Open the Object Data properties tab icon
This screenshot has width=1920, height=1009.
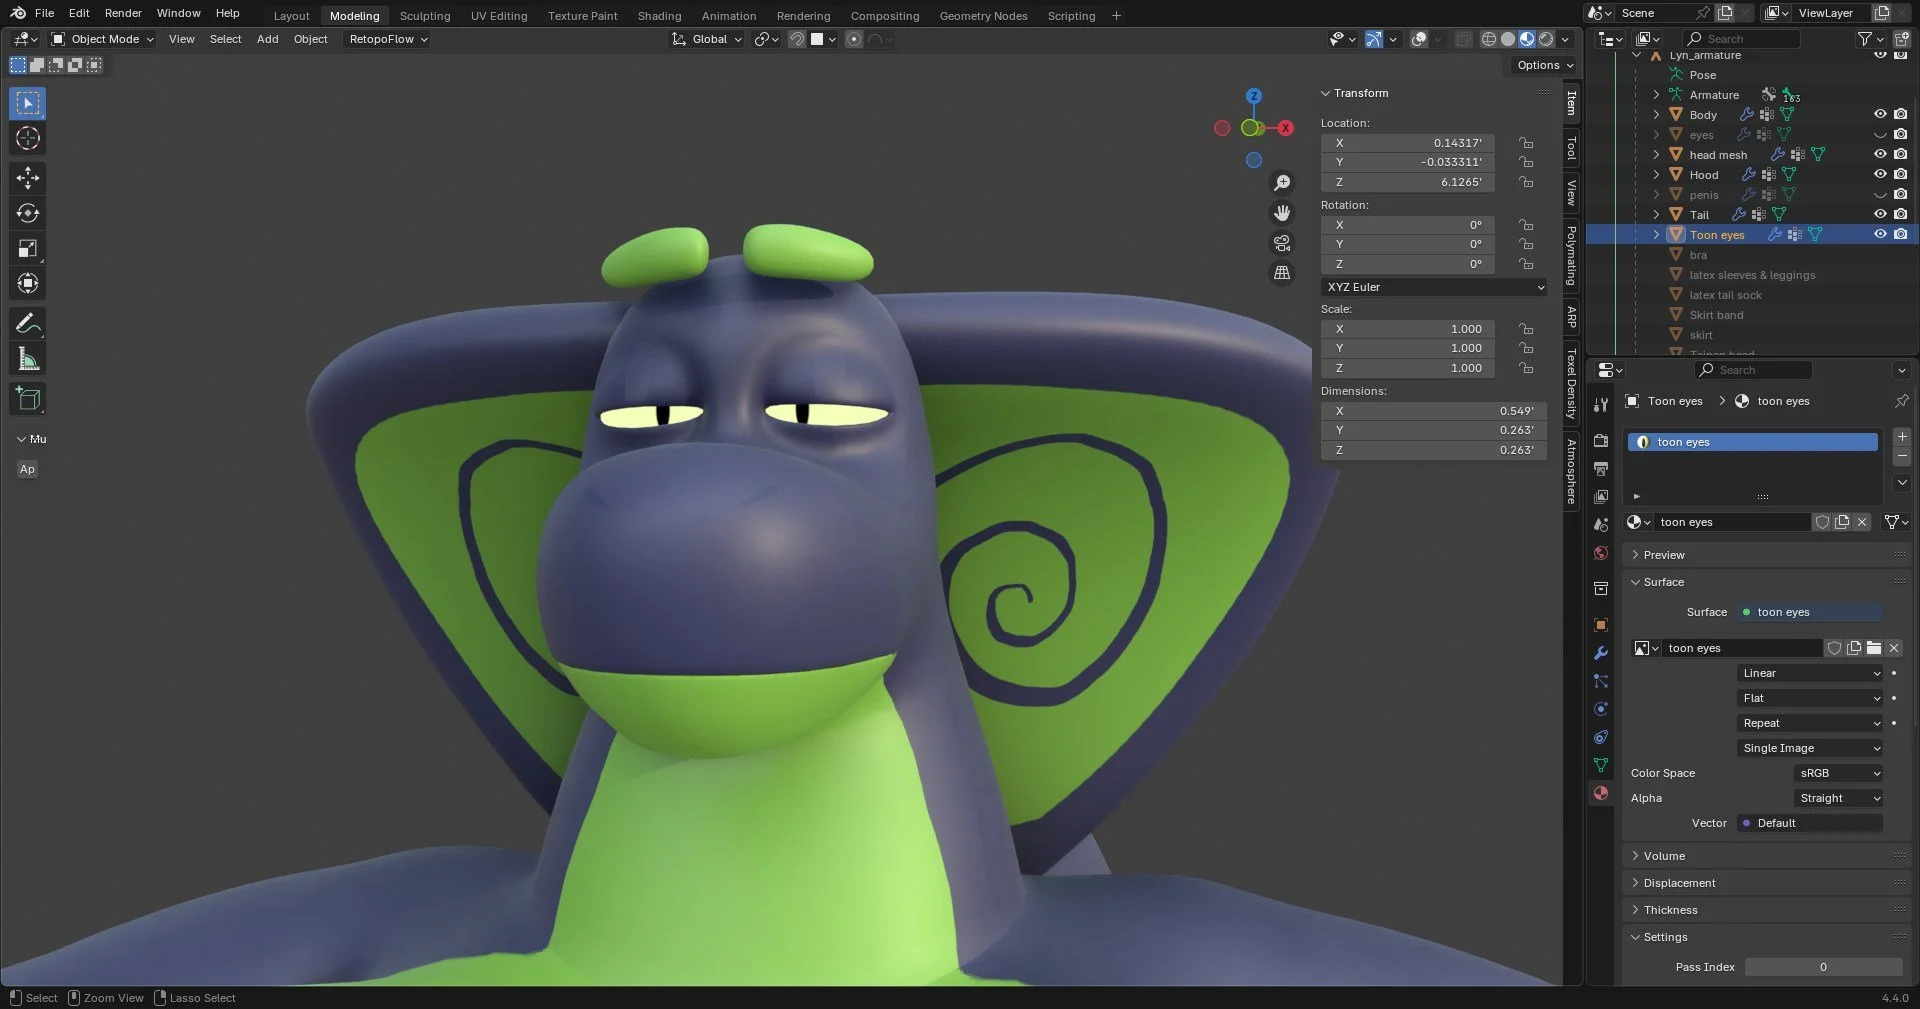(x=1601, y=765)
